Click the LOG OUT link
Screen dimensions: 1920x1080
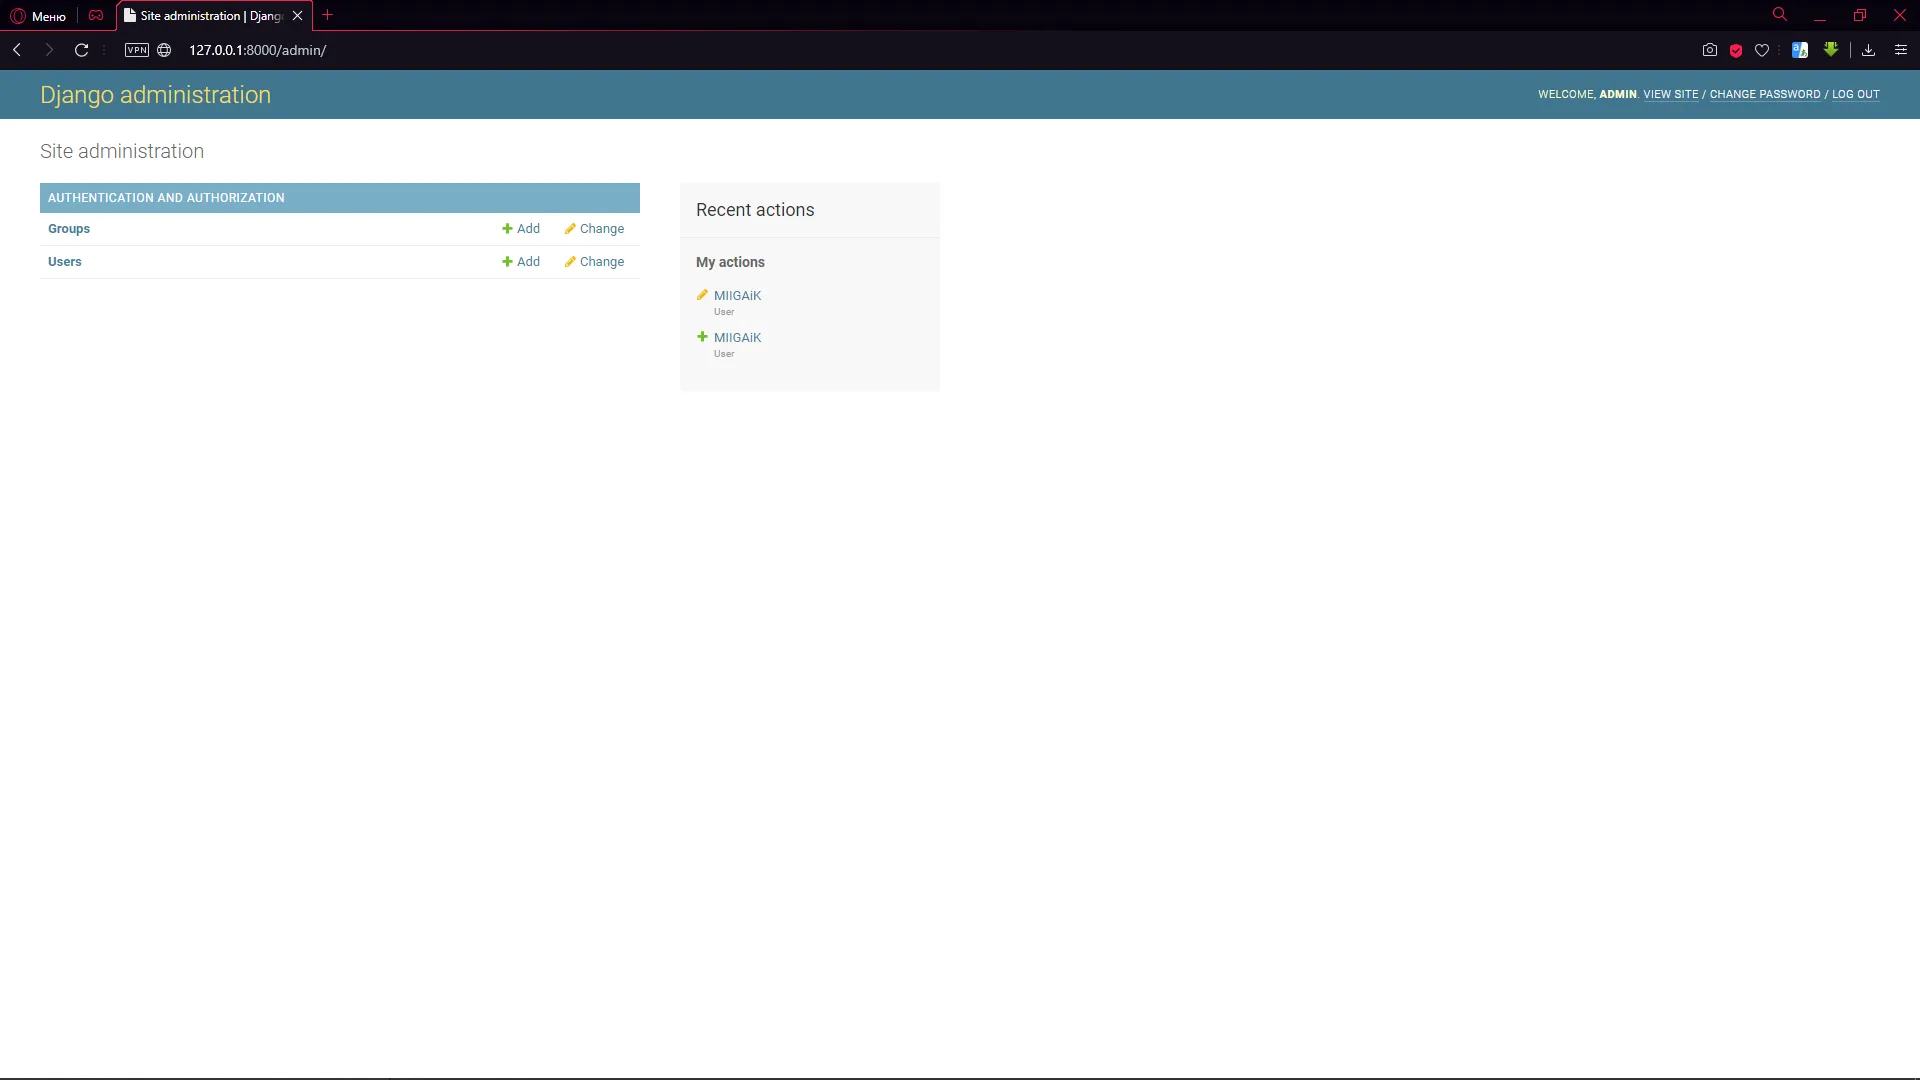pos(1855,95)
